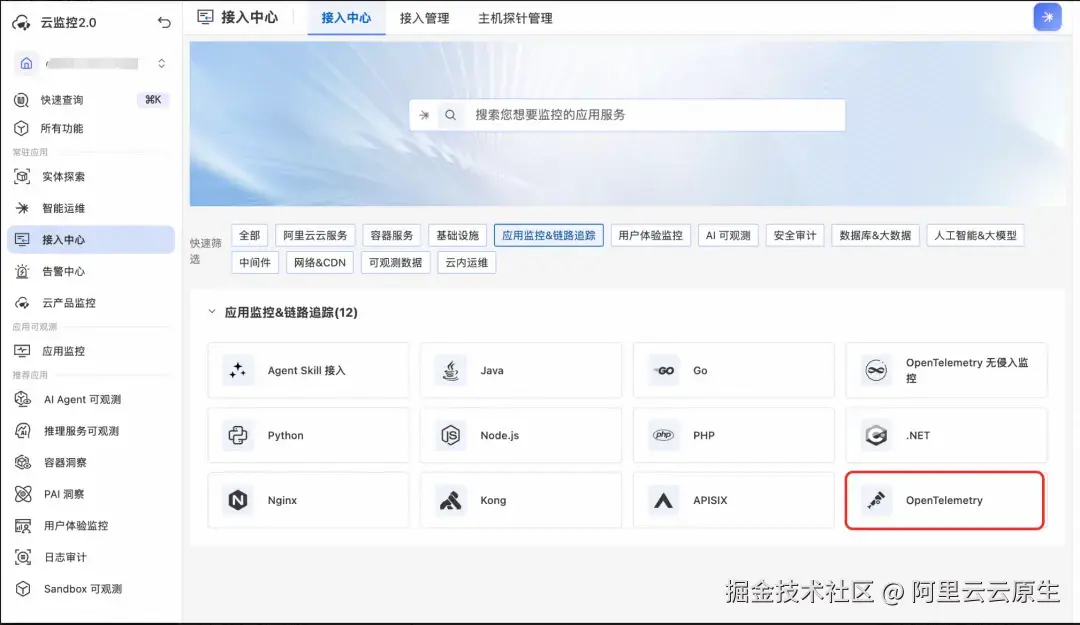
Task: Open the Java integration card
Action: [x=521, y=371]
